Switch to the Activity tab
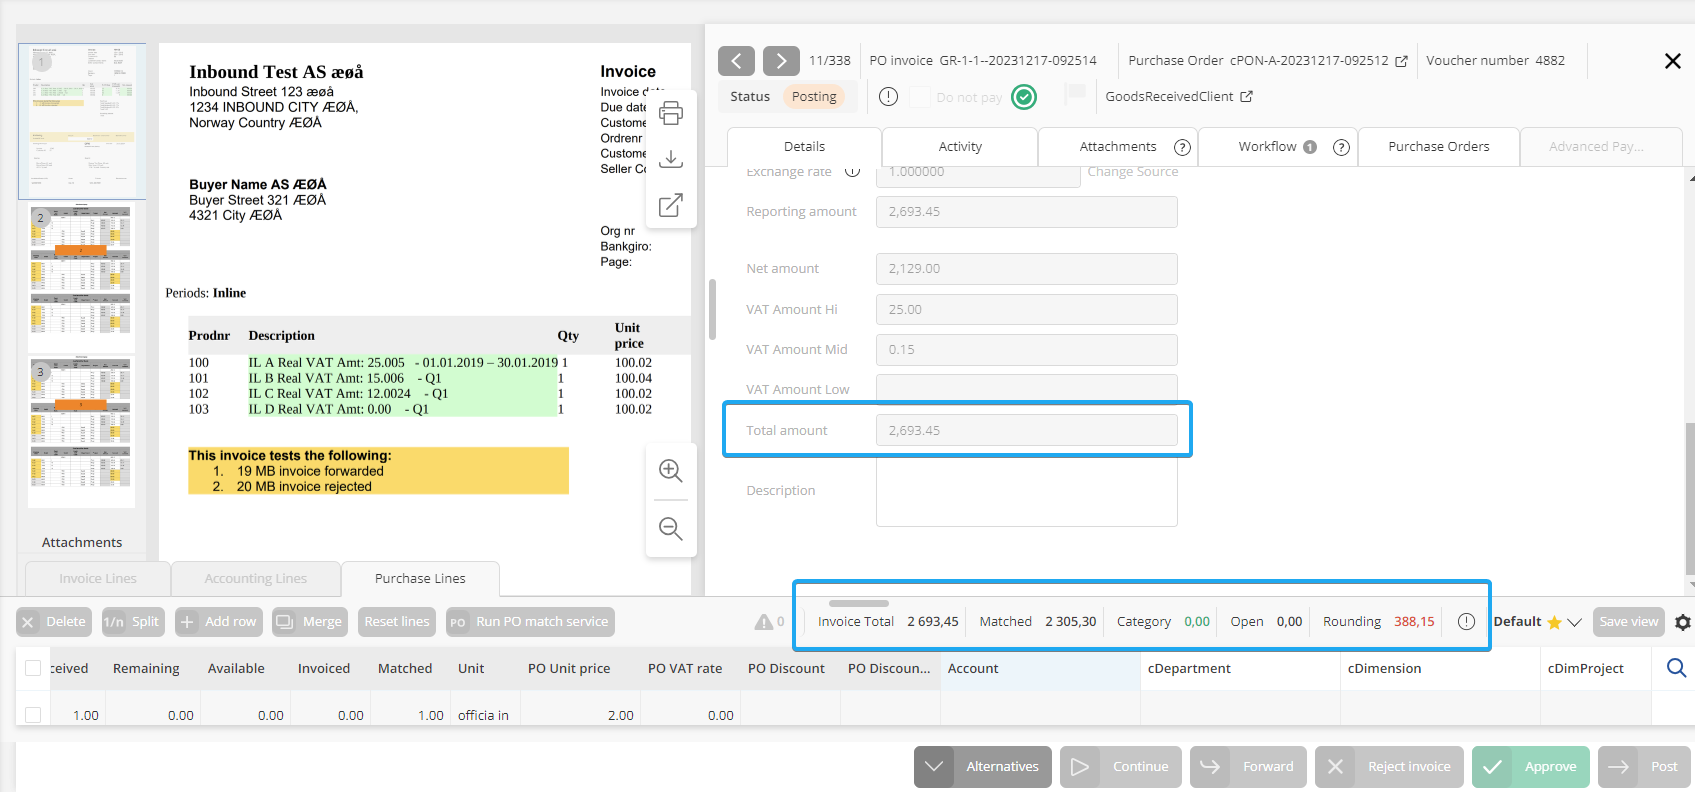This screenshot has width=1695, height=792. [x=960, y=147]
